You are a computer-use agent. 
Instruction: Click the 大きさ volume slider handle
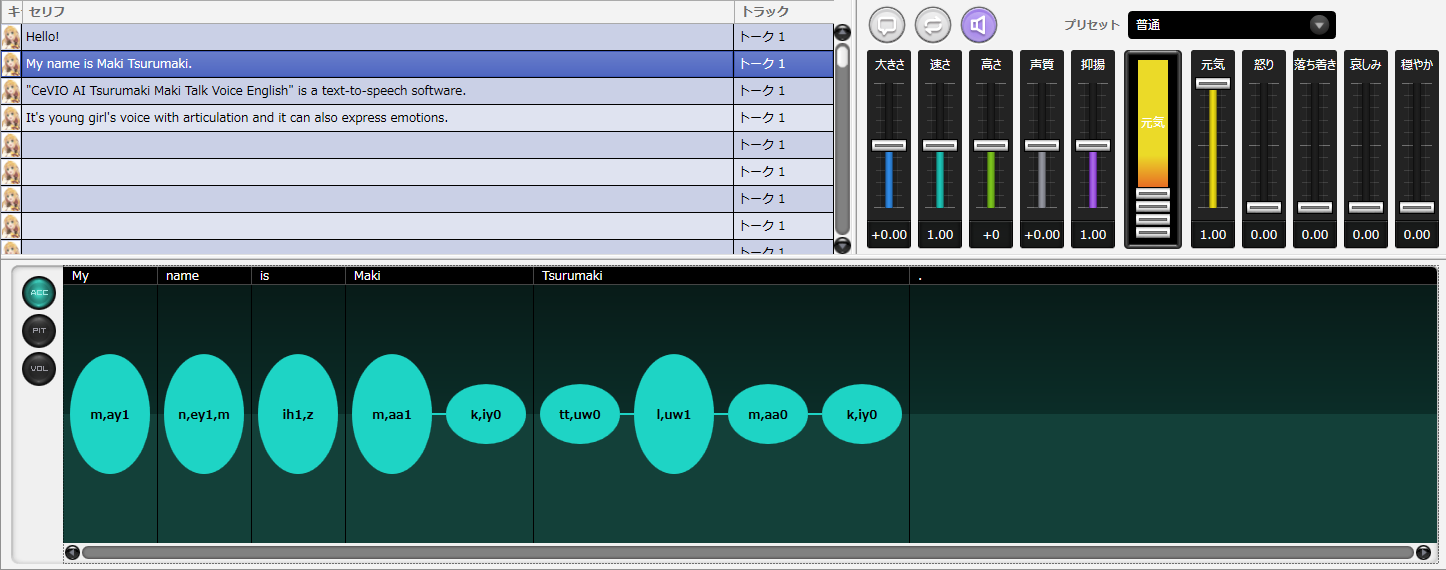tap(889, 145)
